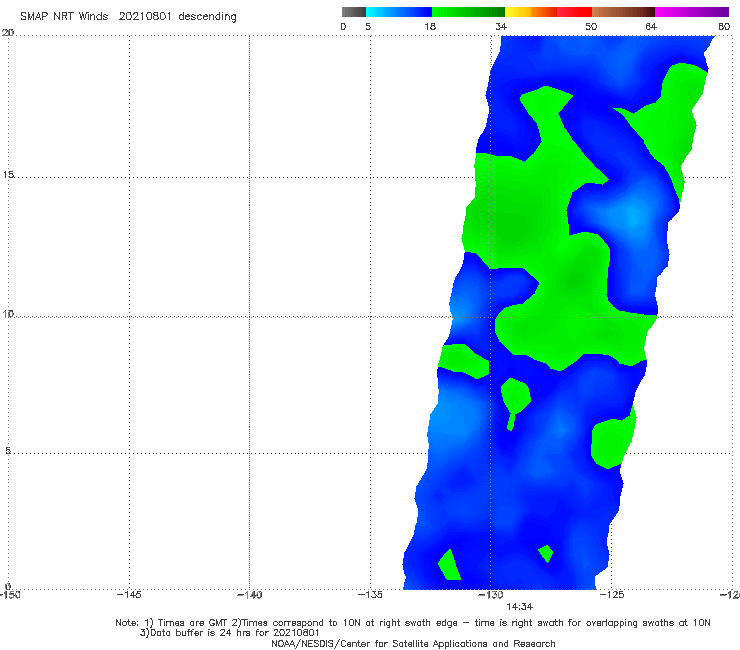Screen dimensions: 740x650
Task: Click the latitude axis label '15'
Action: (x=8, y=175)
